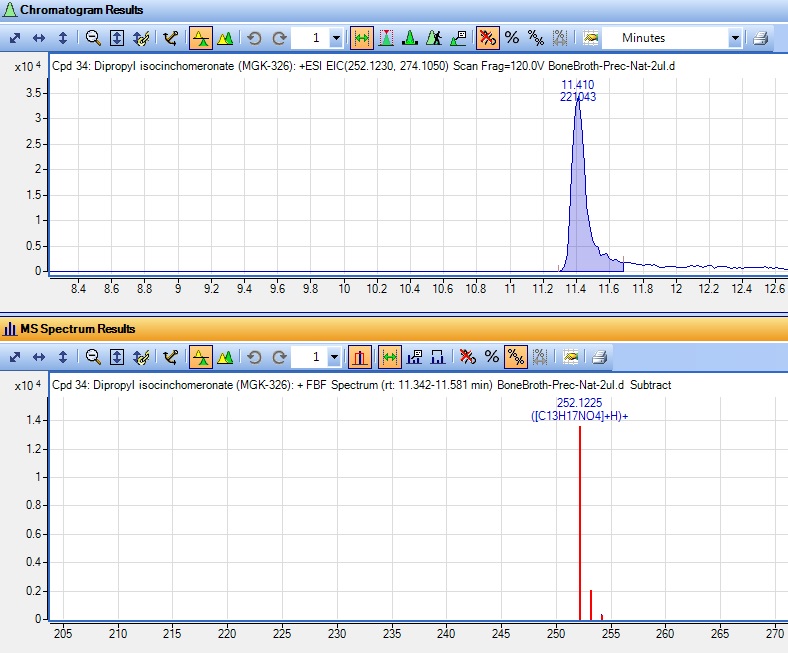Click the redo arrow in MS Spectrum toolbar
The image size is (788, 653).
point(279,356)
